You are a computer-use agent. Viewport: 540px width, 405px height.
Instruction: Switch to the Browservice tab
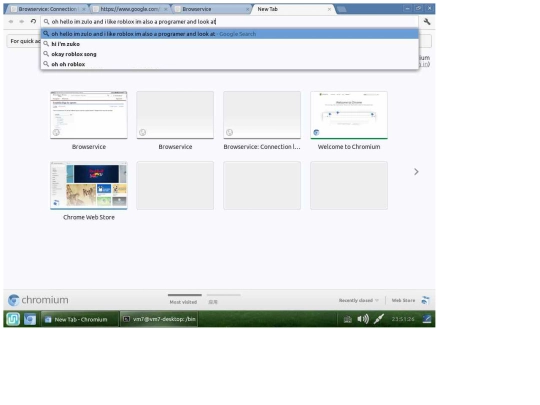pos(210,9)
